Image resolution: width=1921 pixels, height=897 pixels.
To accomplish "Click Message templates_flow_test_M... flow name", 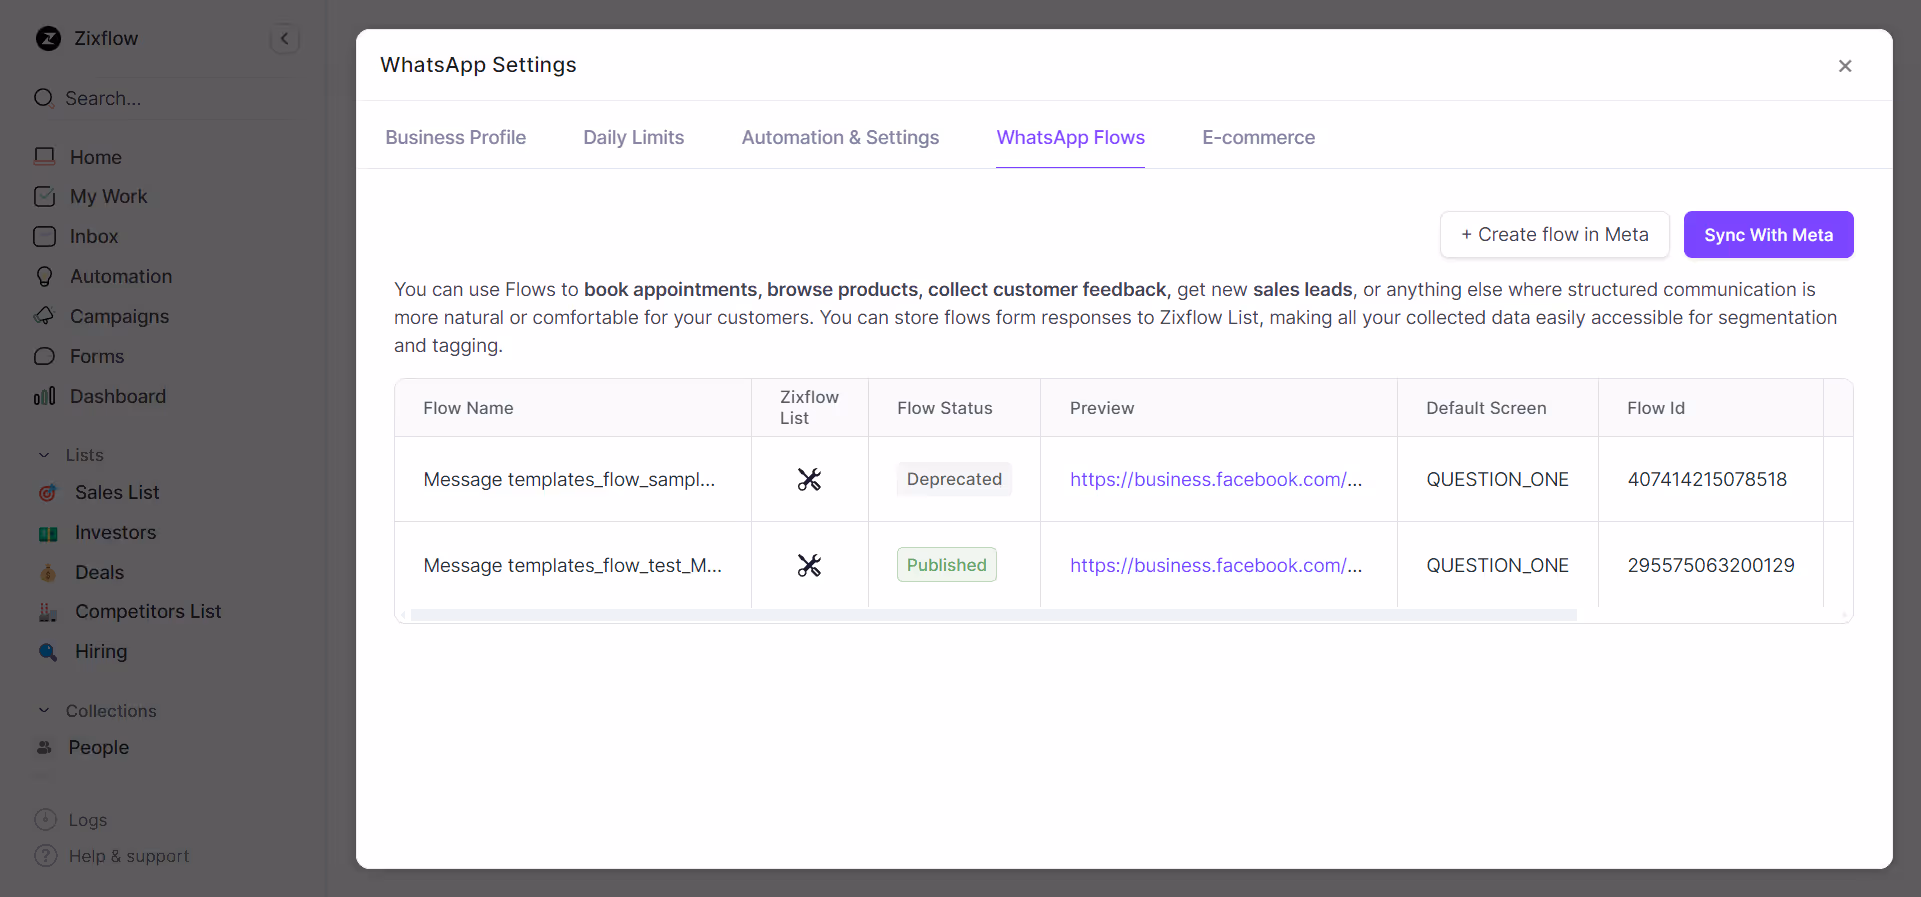I will click(x=572, y=565).
